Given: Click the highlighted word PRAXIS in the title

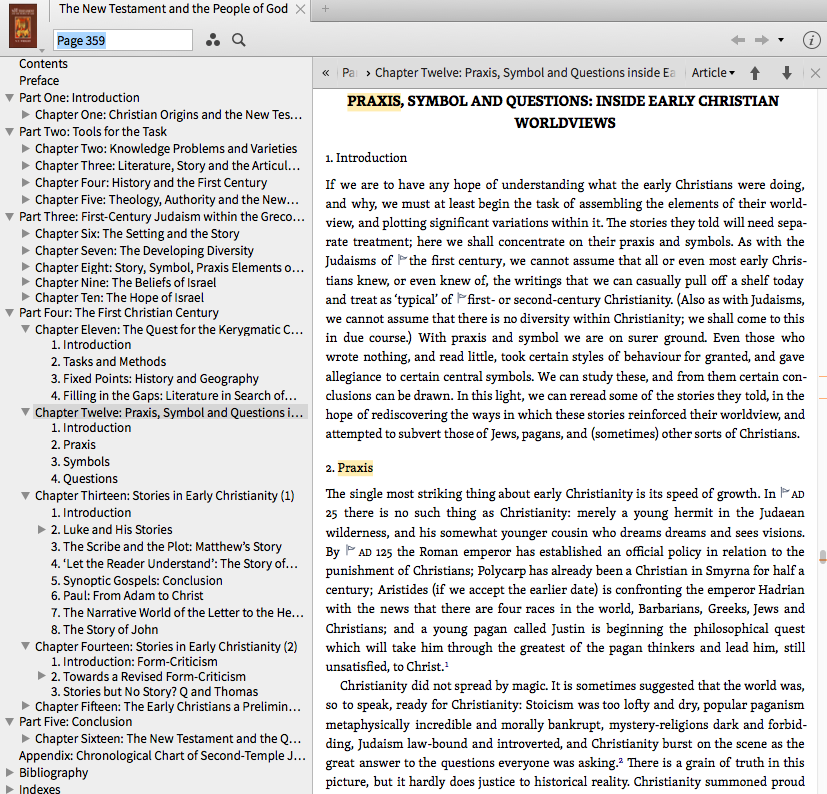Looking at the screenshot, I should [374, 101].
